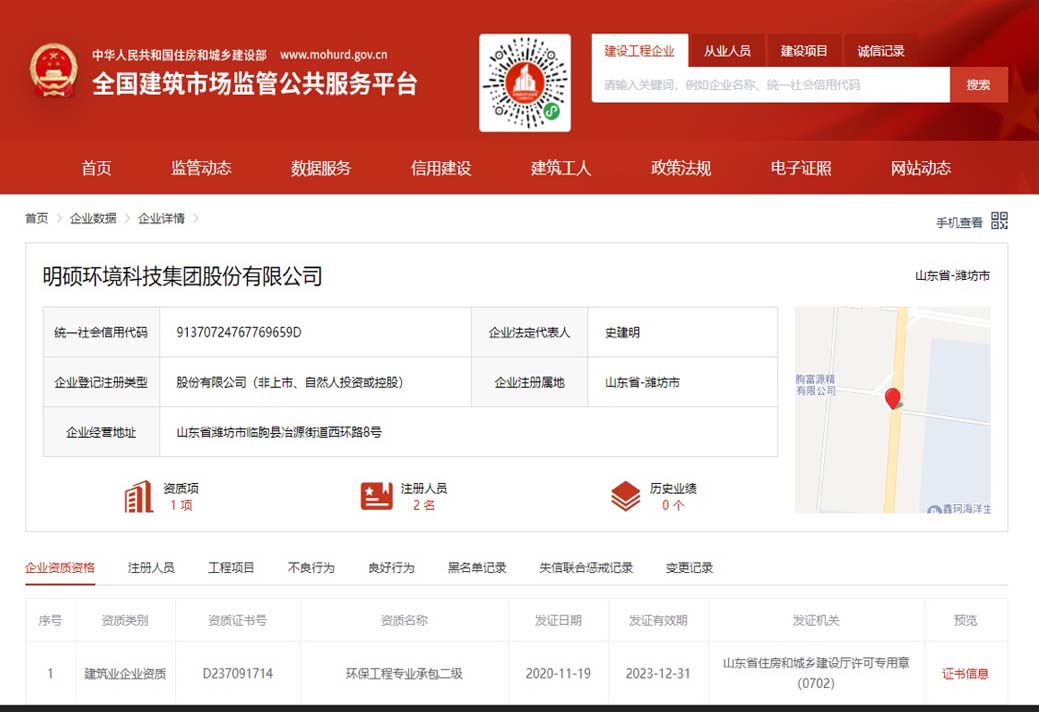1039x712 pixels.
Task: Click the issue date 2020-11-19
Action: point(558,674)
